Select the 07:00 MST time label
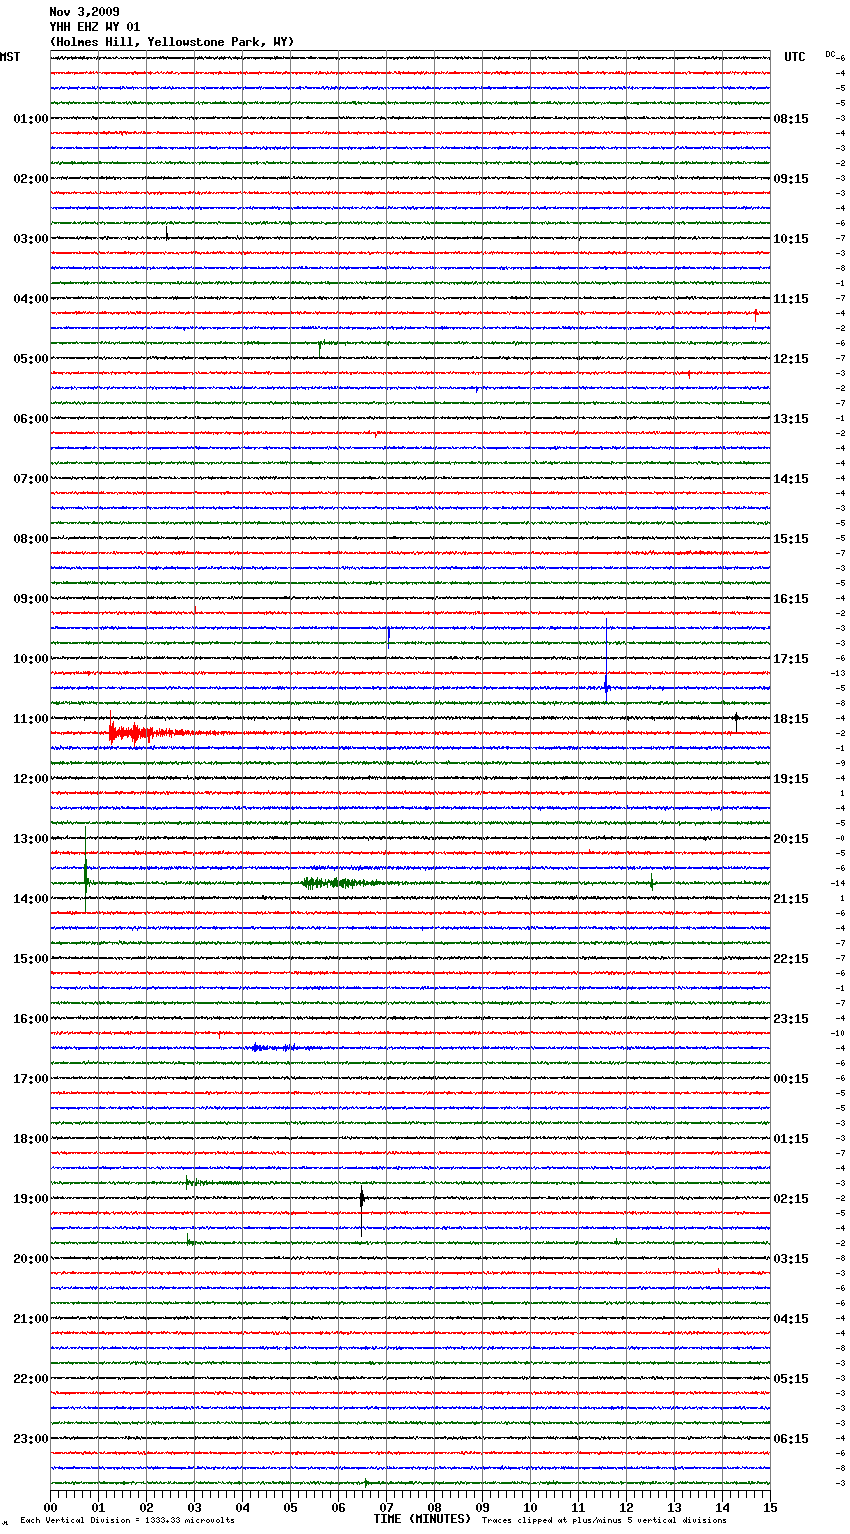The image size is (850, 1534). (x=31, y=479)
